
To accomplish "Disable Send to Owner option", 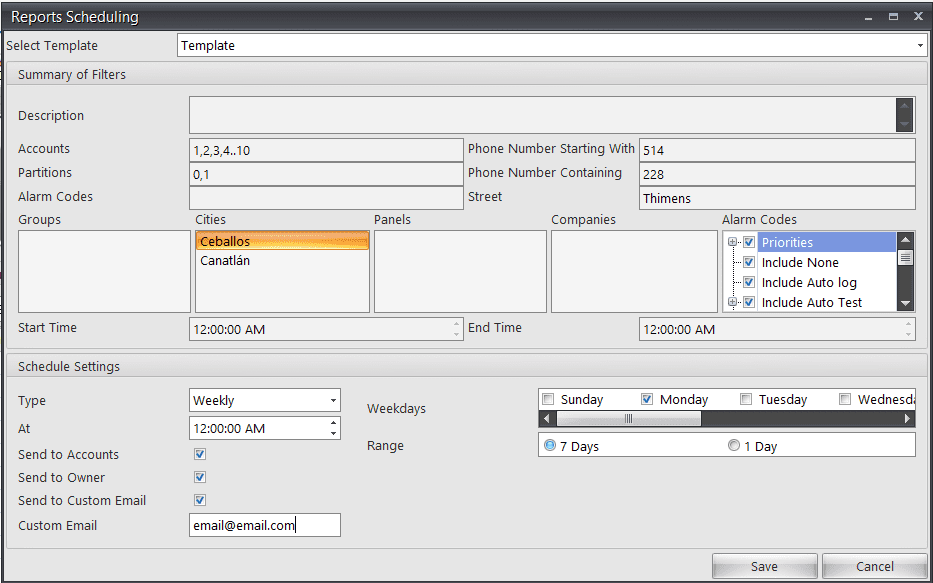I will pos(198,477).
